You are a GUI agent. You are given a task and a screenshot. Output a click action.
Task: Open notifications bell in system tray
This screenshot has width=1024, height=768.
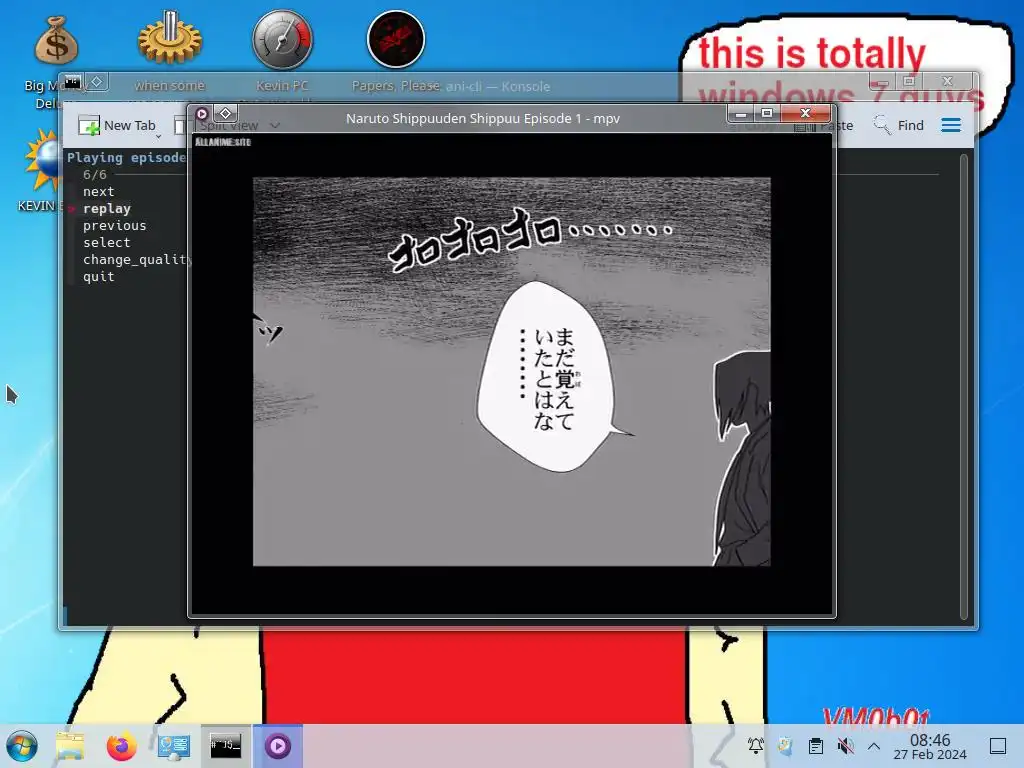click(x=756, y=746)
